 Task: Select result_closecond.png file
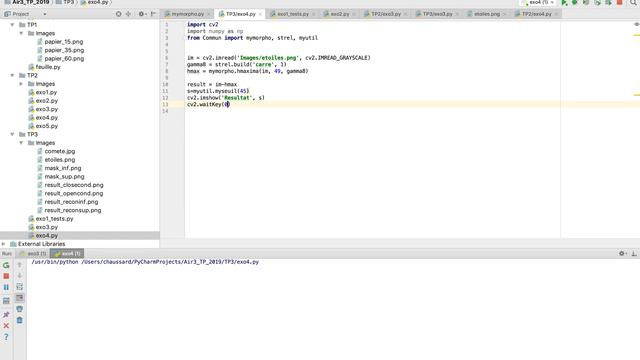(74, 185)
